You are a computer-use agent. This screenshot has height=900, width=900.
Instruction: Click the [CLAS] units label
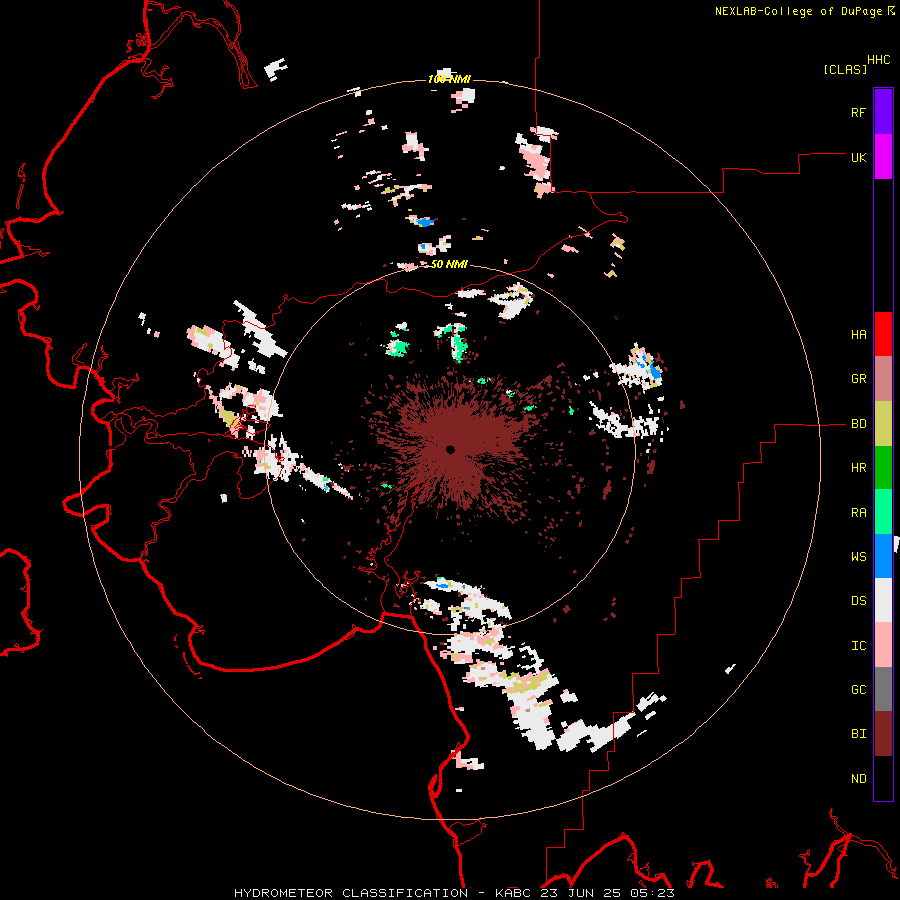coord(845,69)
